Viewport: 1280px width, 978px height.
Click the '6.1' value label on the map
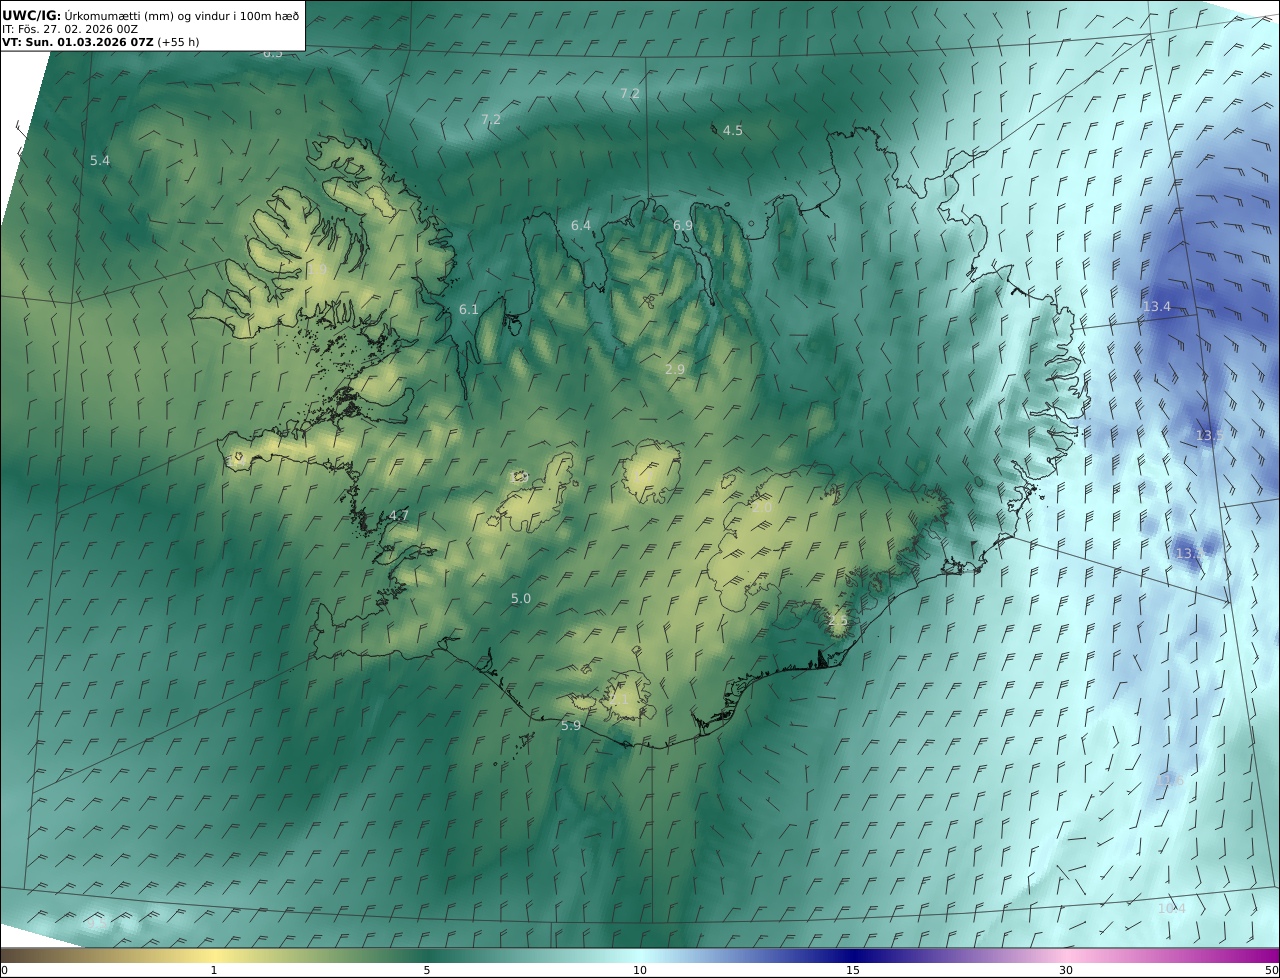tap(469, 309)
